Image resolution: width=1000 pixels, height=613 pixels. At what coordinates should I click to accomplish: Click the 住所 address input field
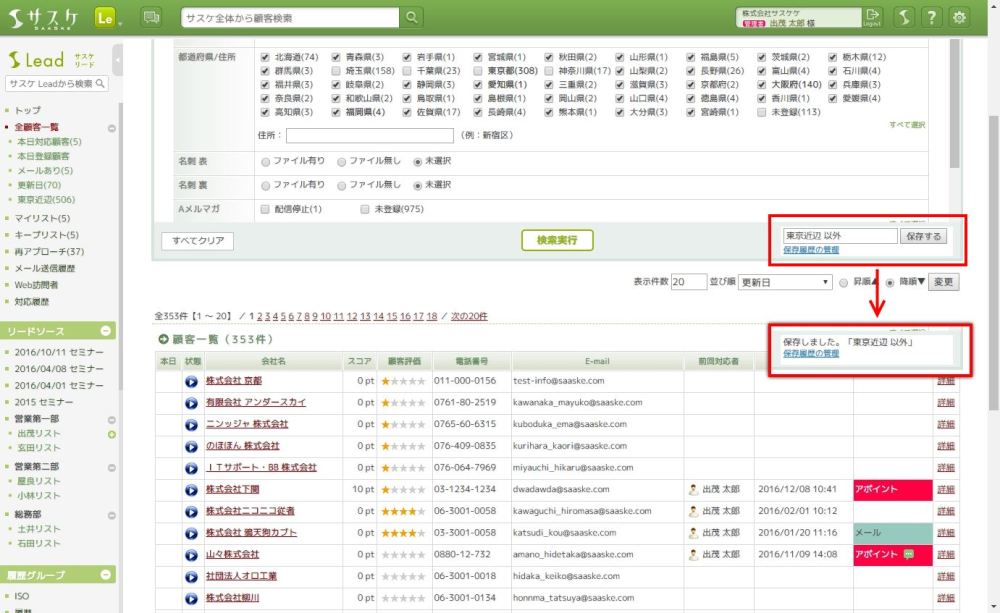370,135
